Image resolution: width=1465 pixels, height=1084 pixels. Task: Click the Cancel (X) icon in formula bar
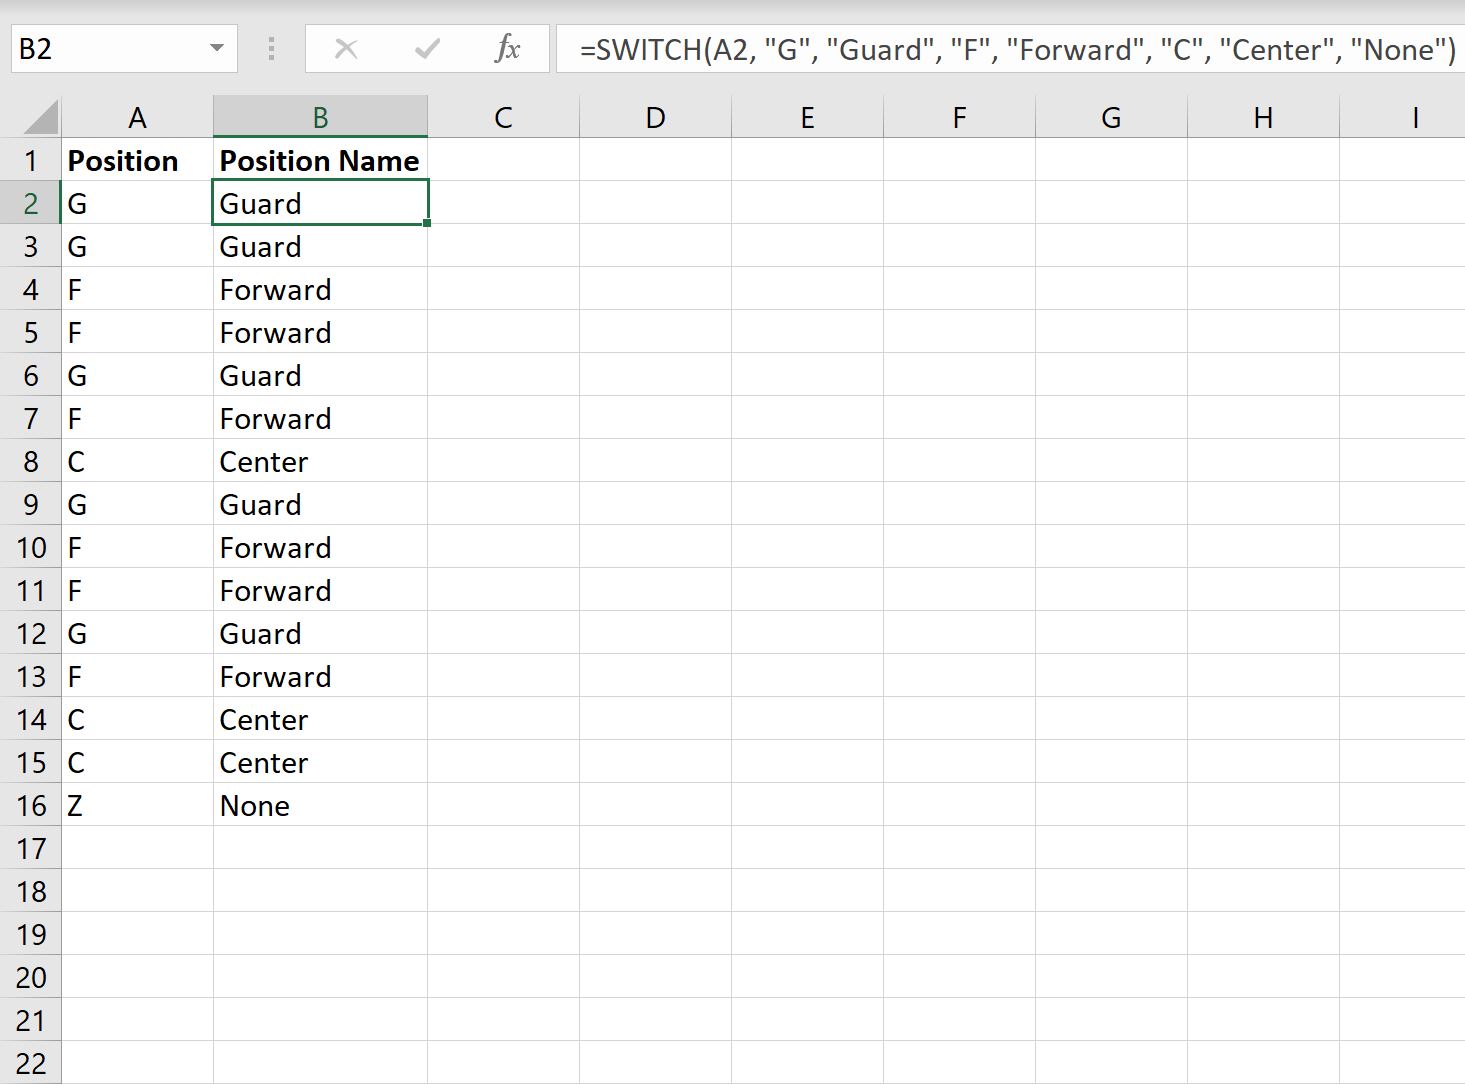tap(345, 48)
